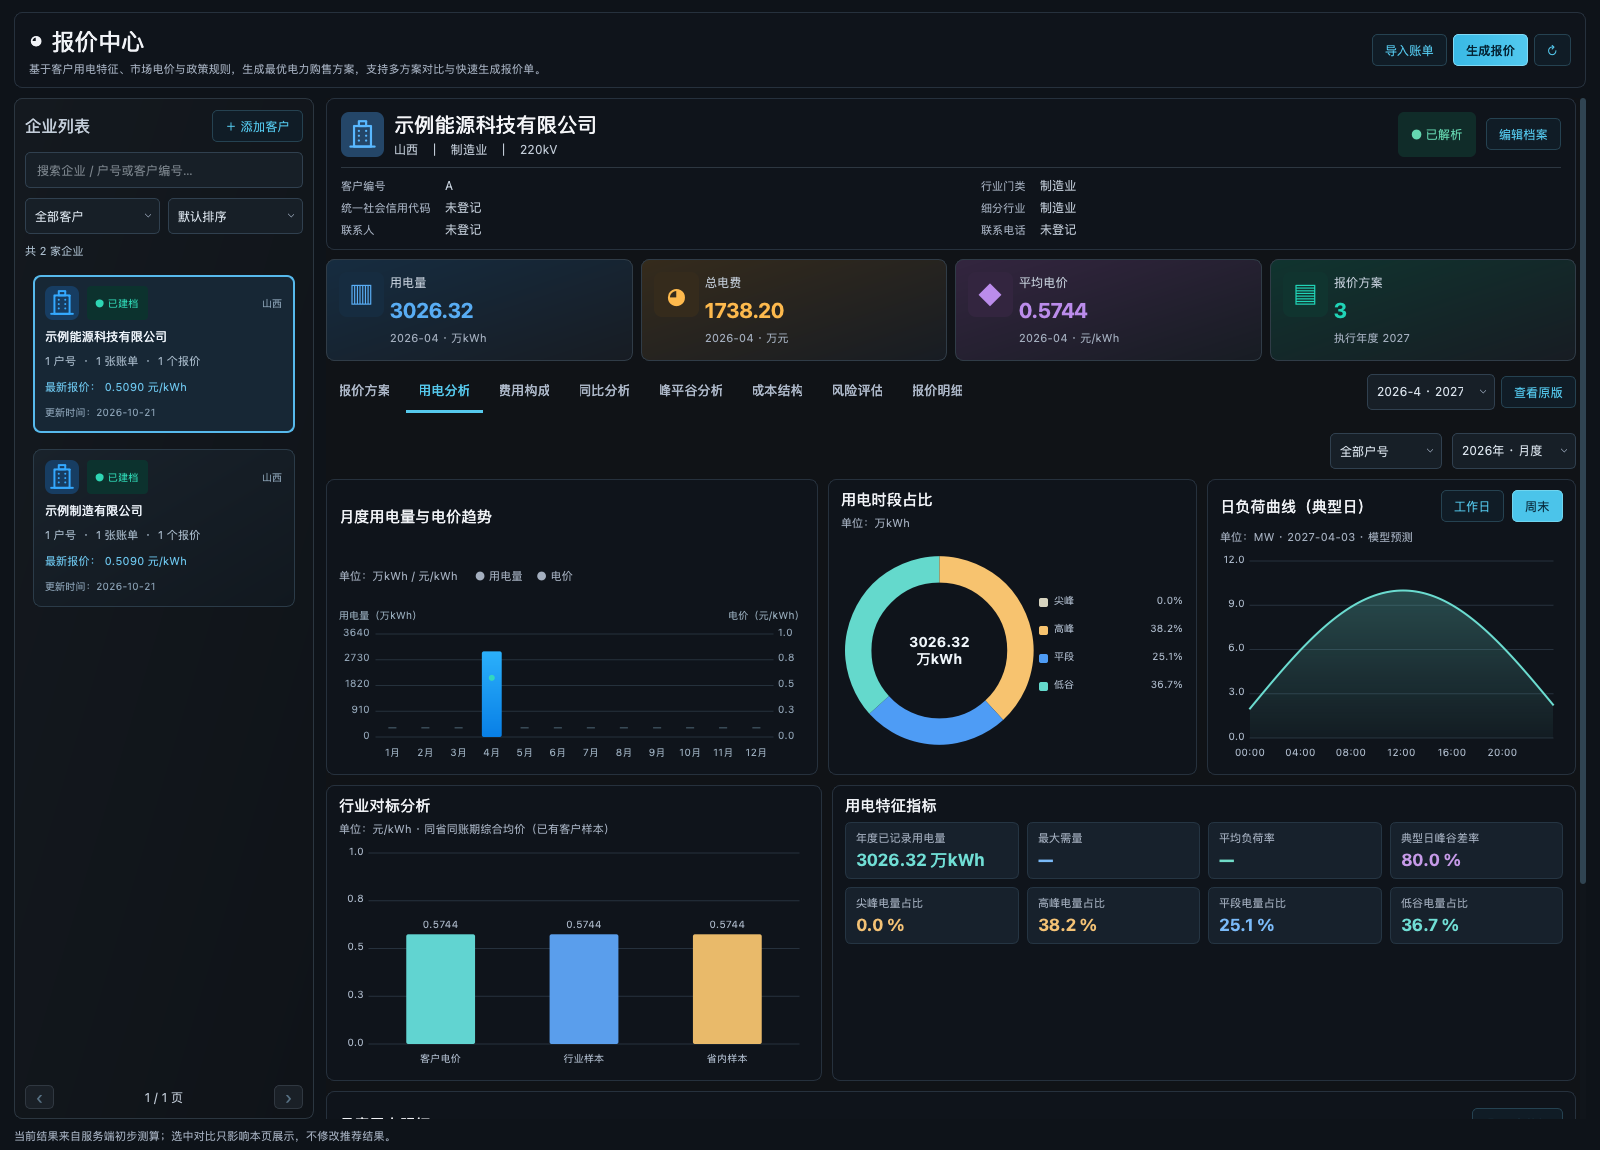This screenshot has height=1150, width=1600.
Task: Click the 报价方案 list icon
Action: (1305, 295)
